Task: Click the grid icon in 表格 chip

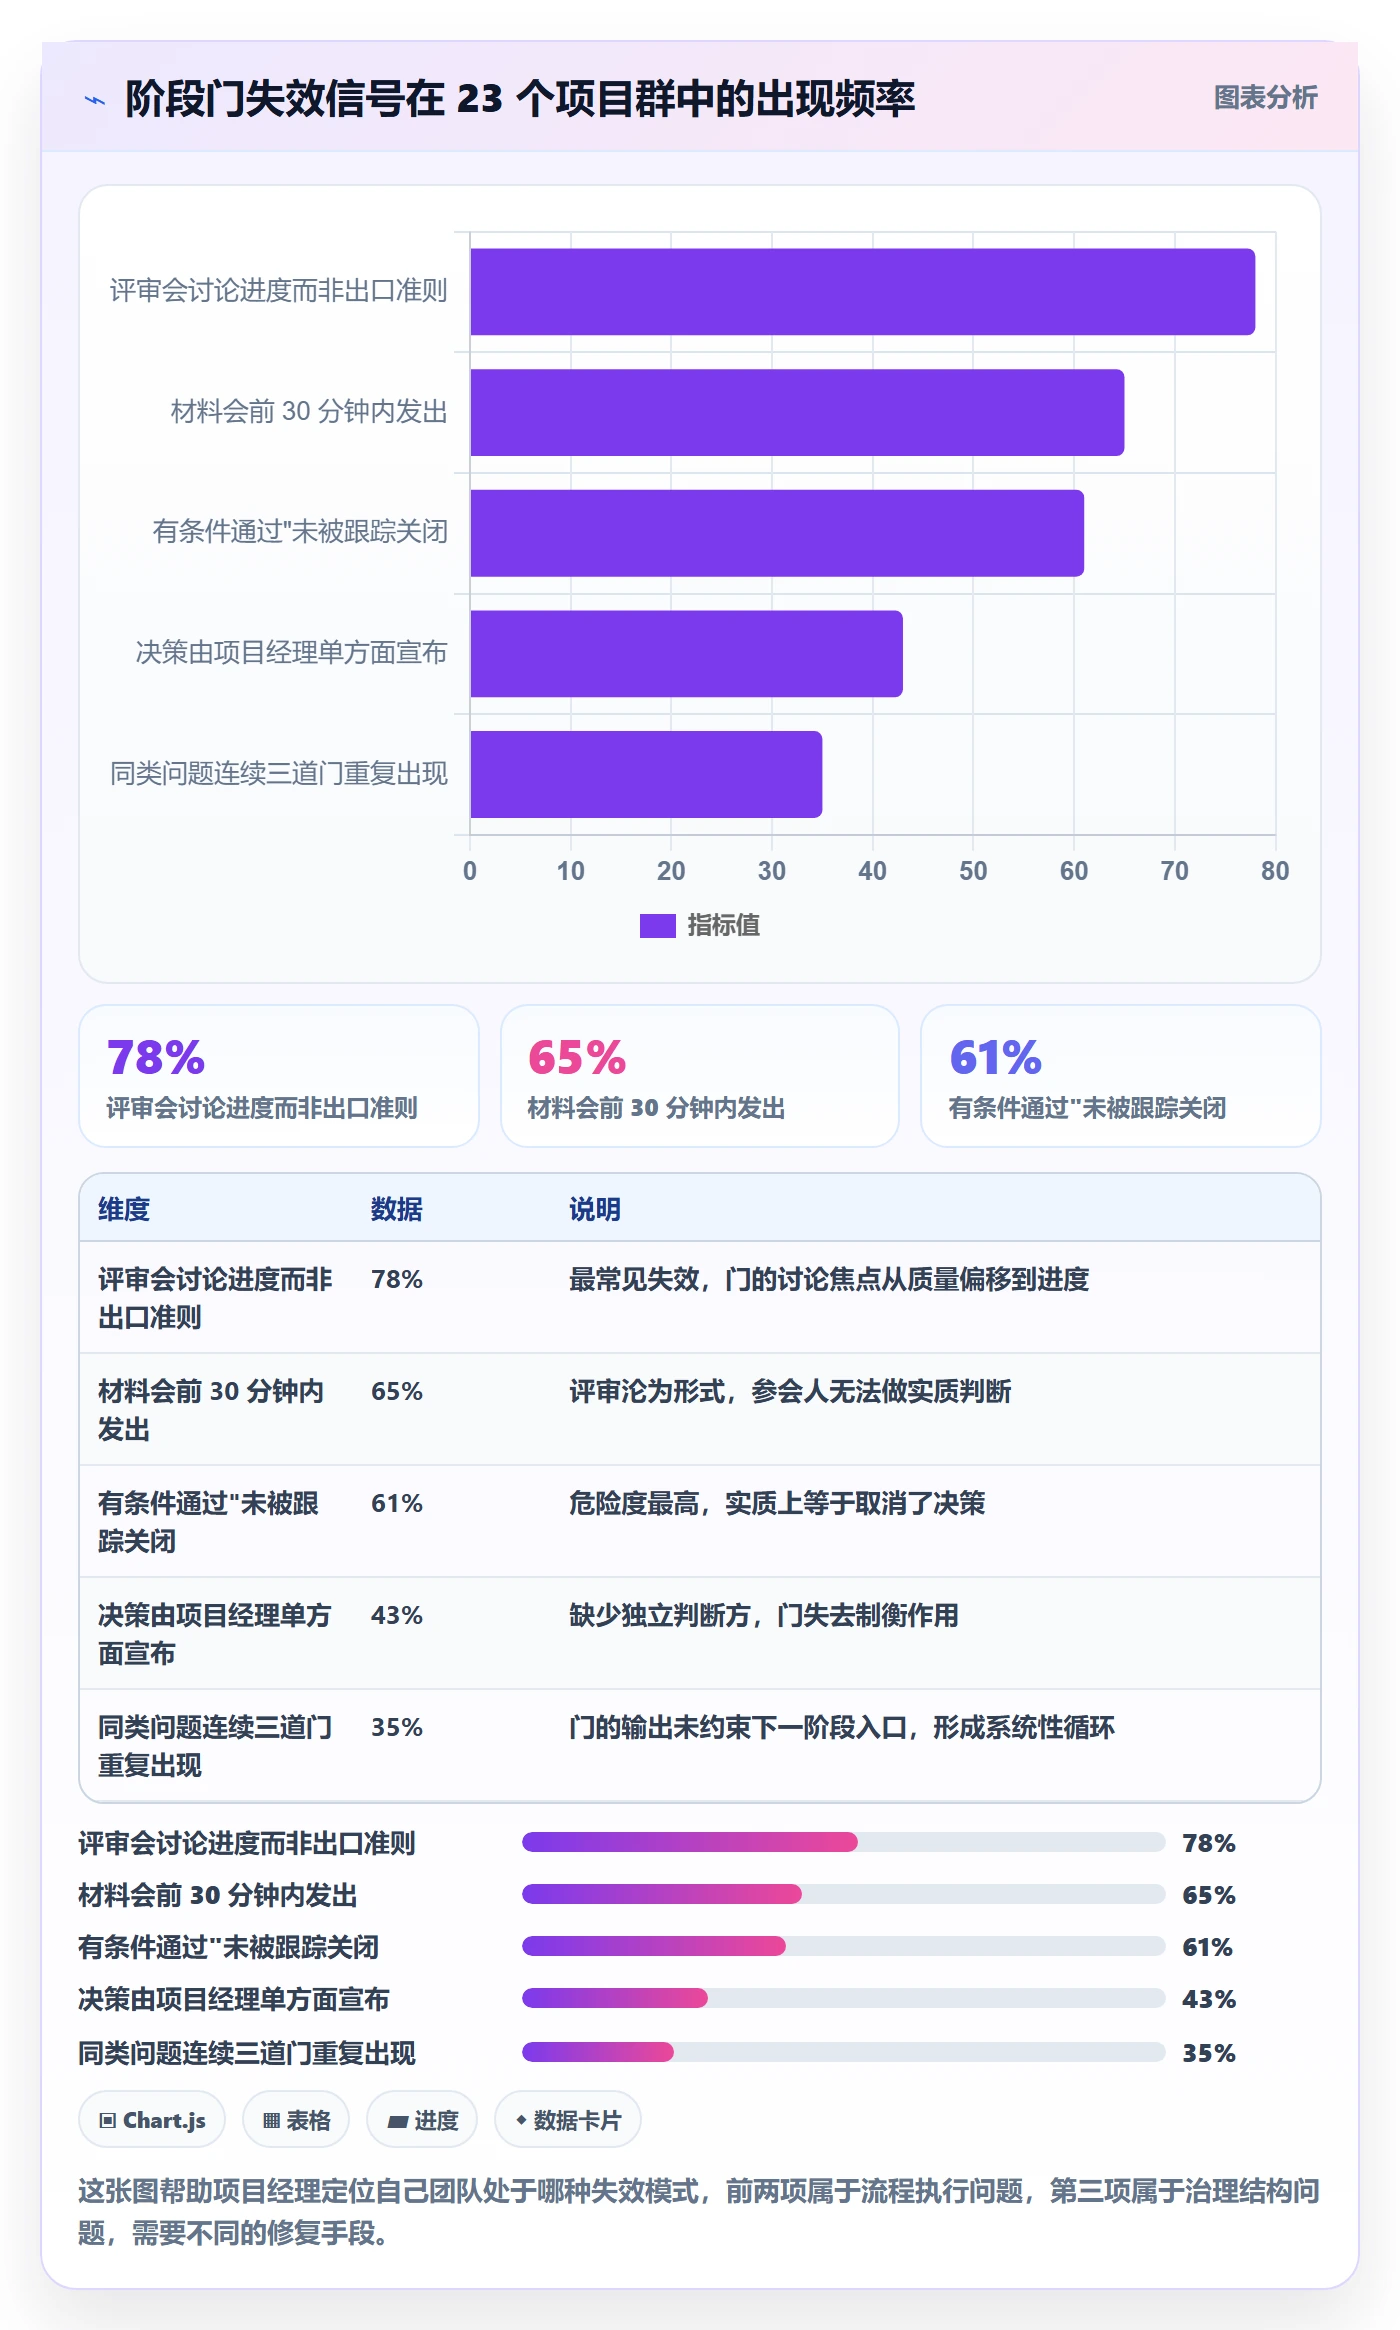Action: pos(271,2121)
